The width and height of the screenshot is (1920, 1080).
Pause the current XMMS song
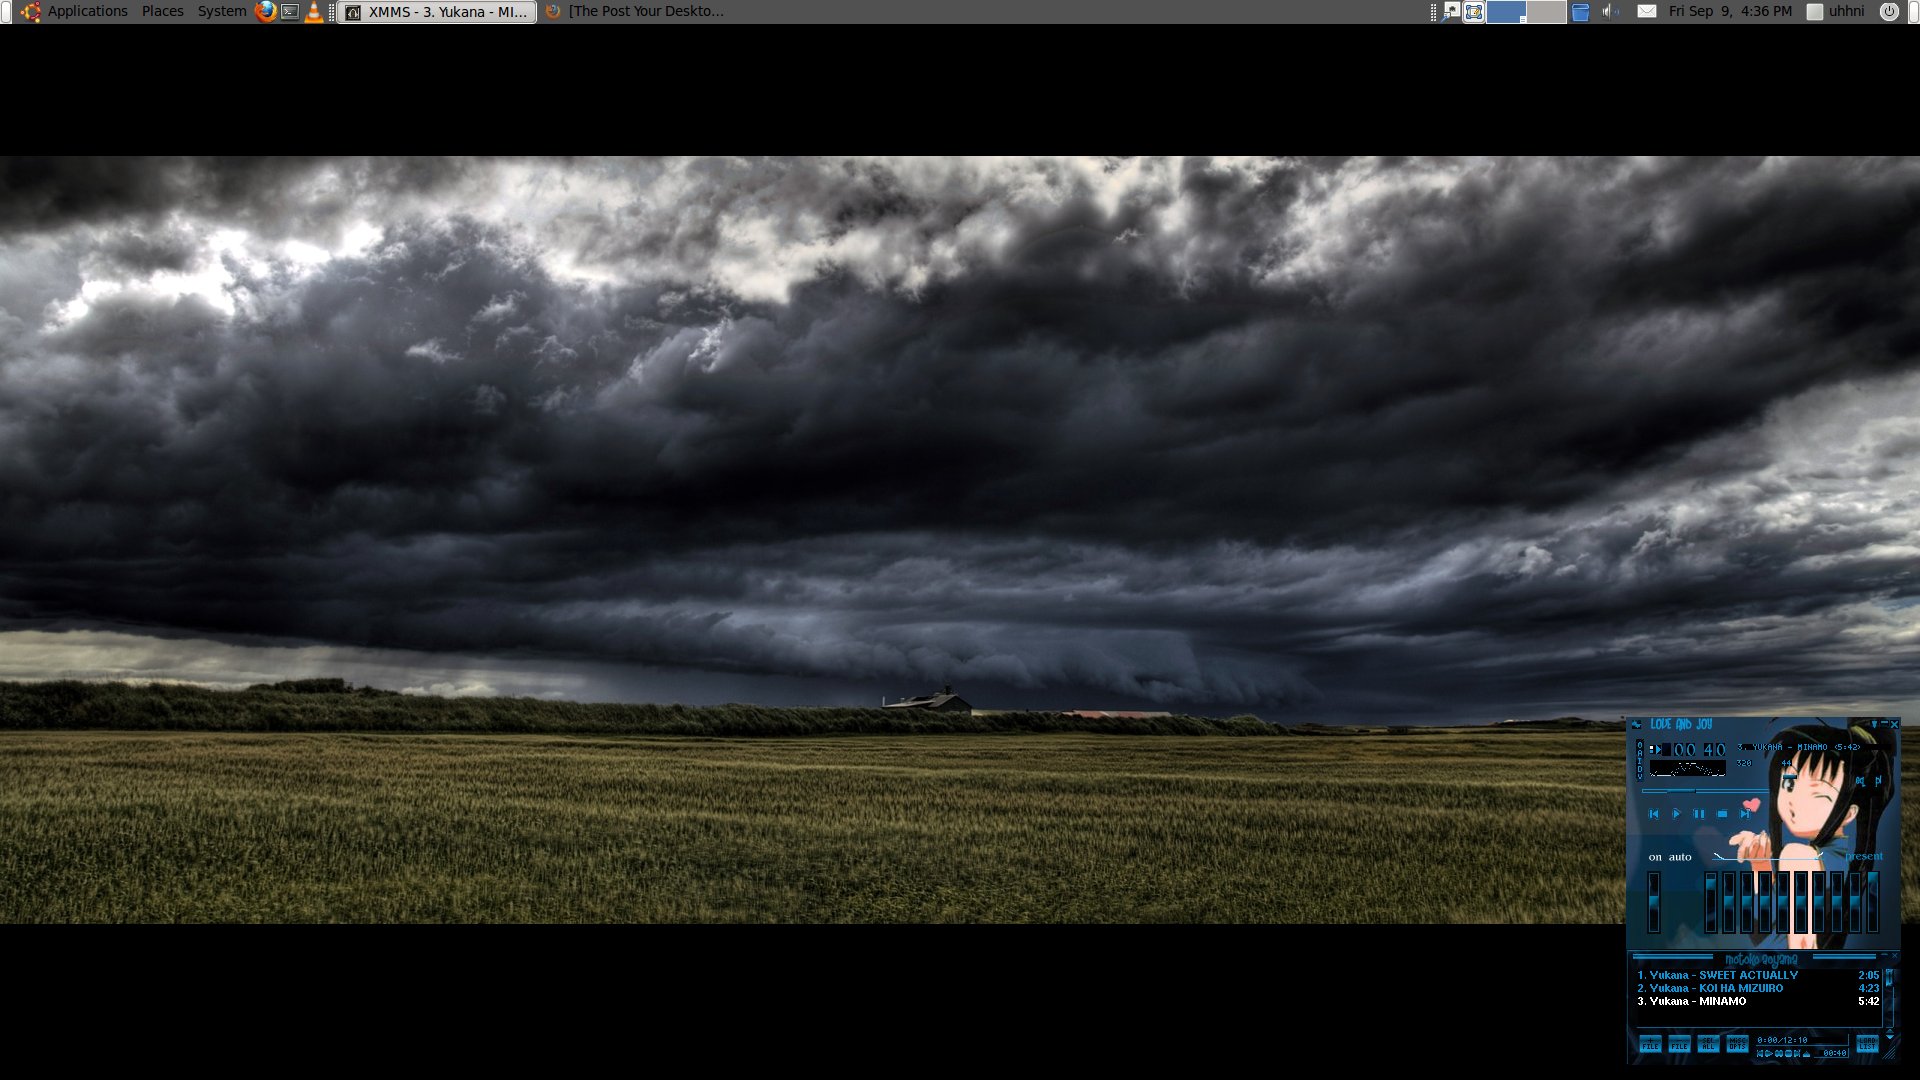(x=1699, y=814)
